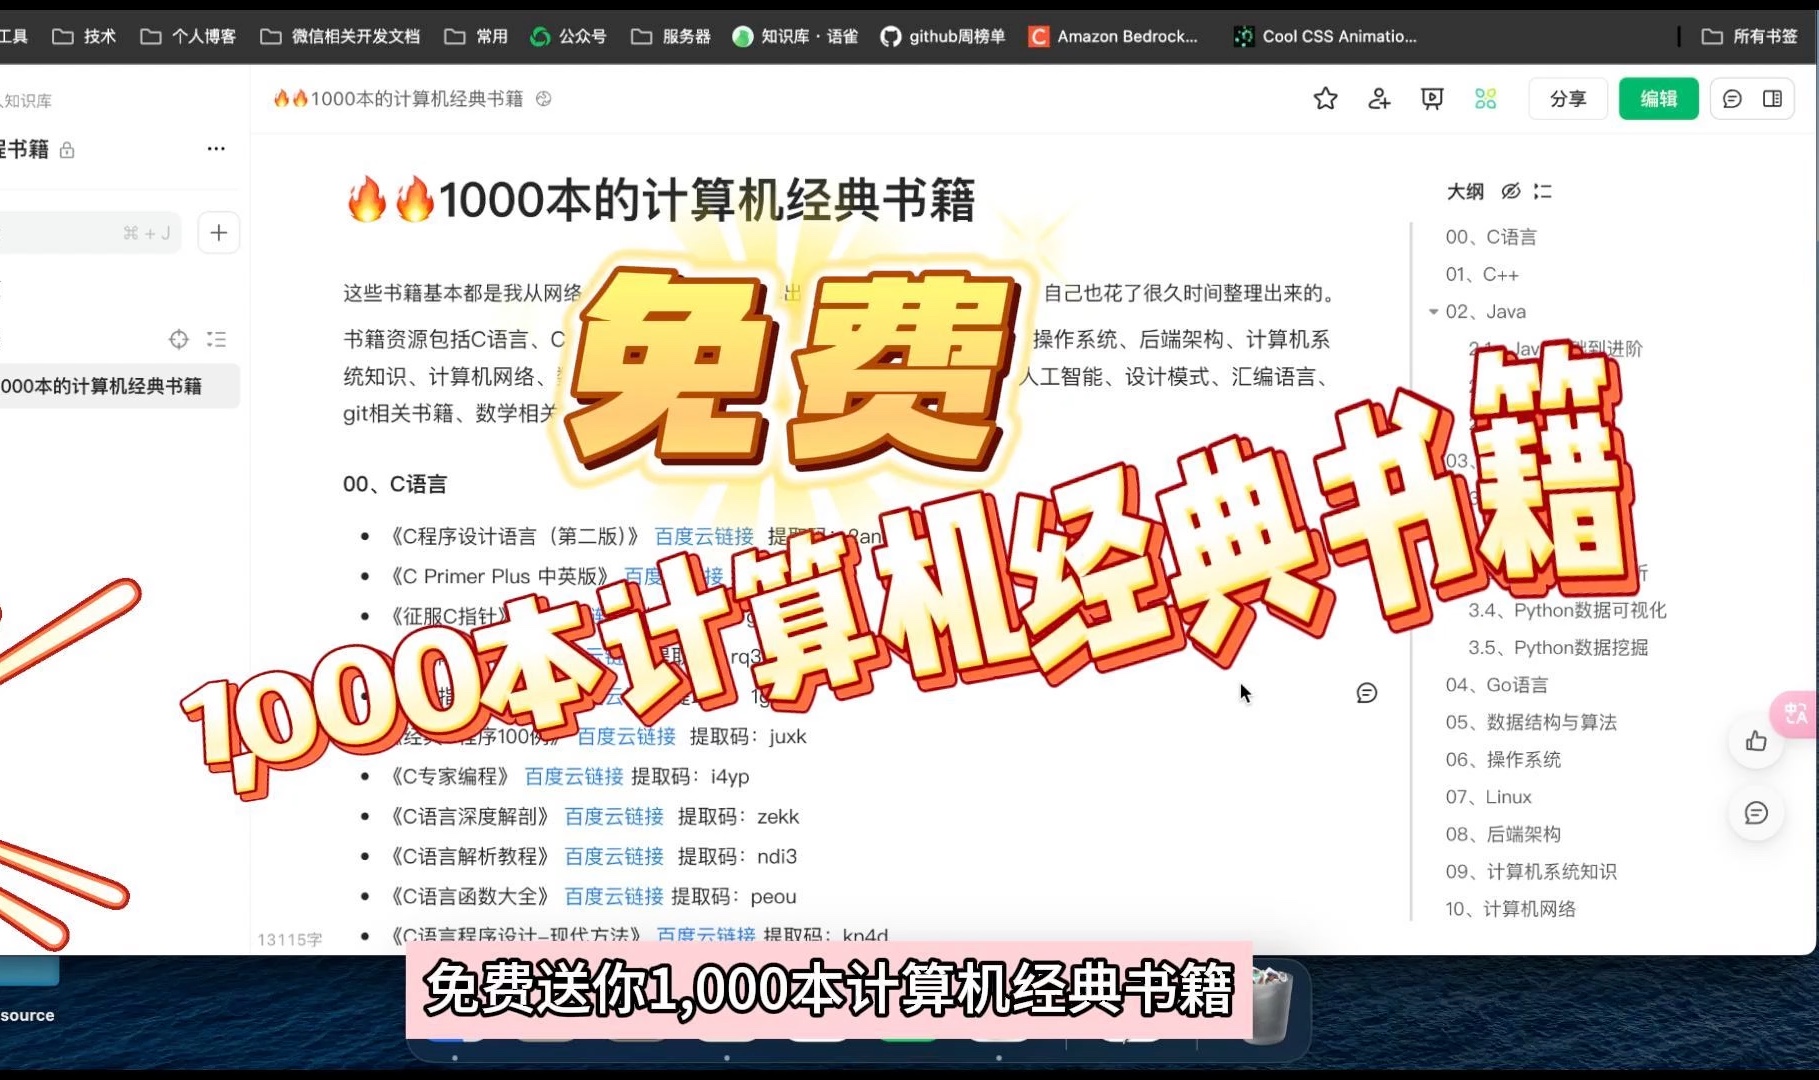
Task: Open the add collaborator icon
Action: coord(1379,98)
